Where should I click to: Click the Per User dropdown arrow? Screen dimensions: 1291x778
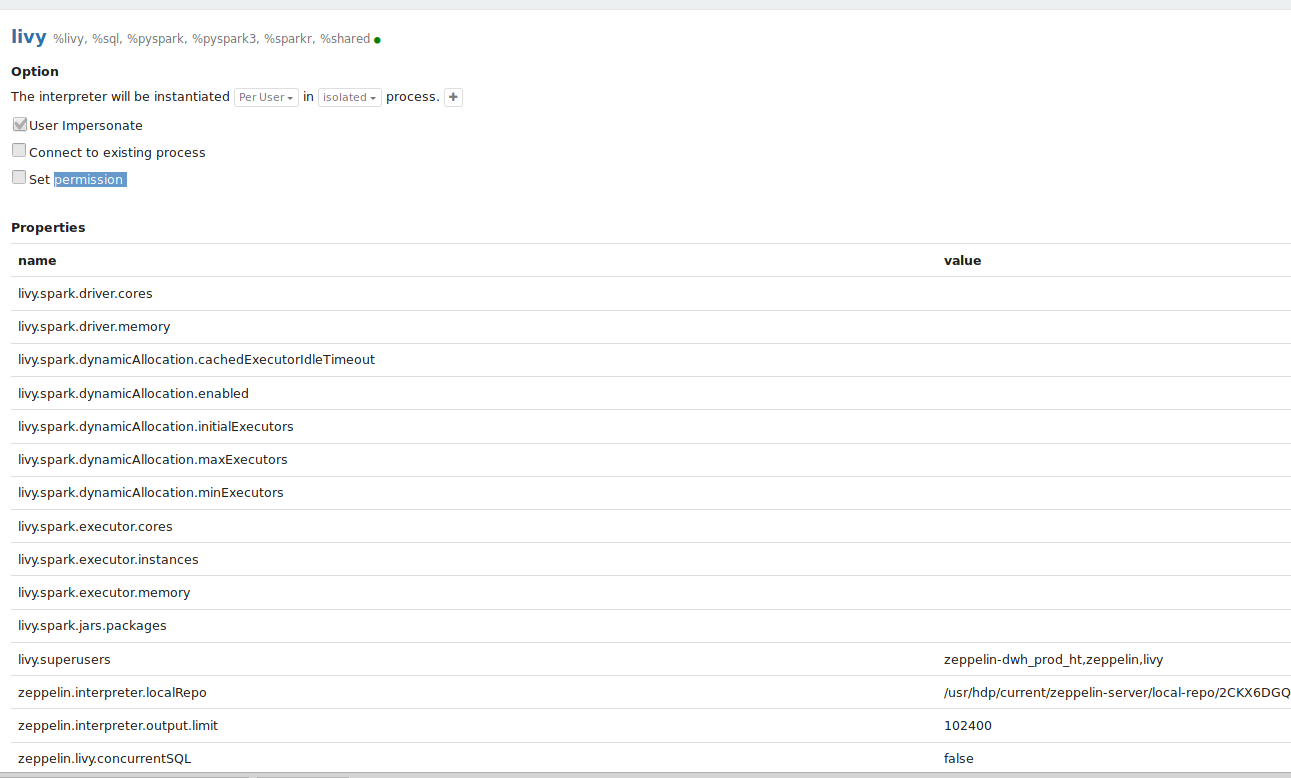click(x=290, y=97)
